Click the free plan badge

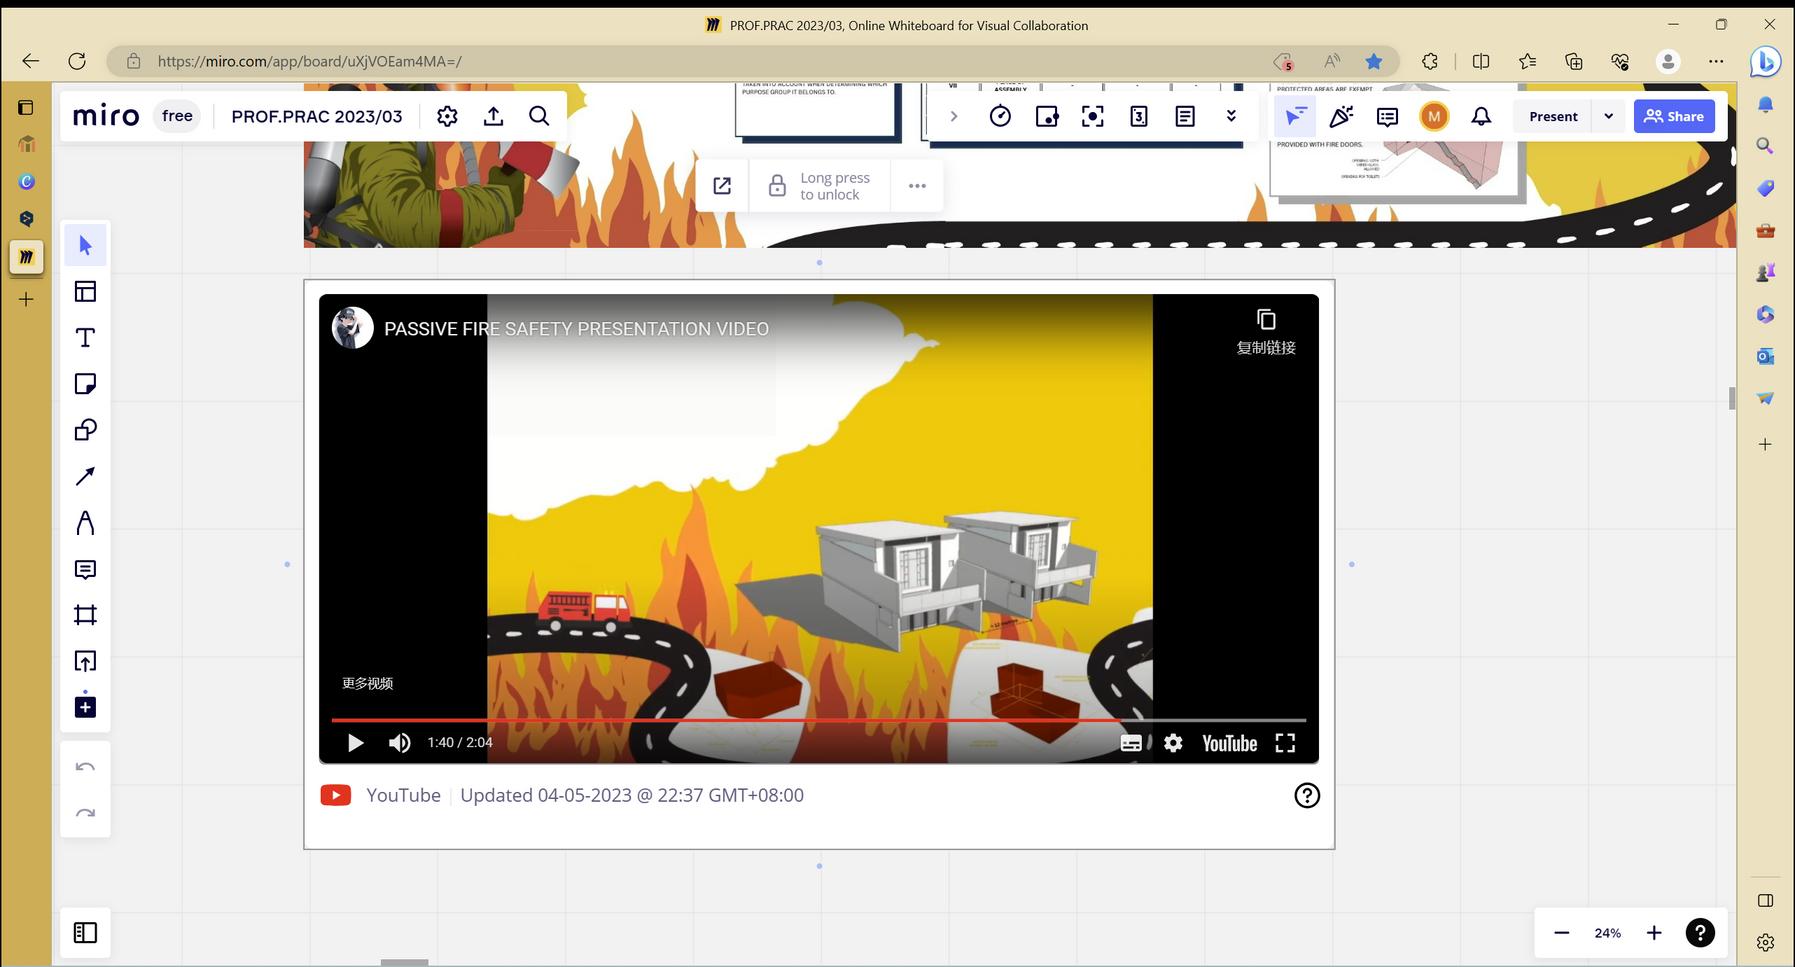(177, 116)
